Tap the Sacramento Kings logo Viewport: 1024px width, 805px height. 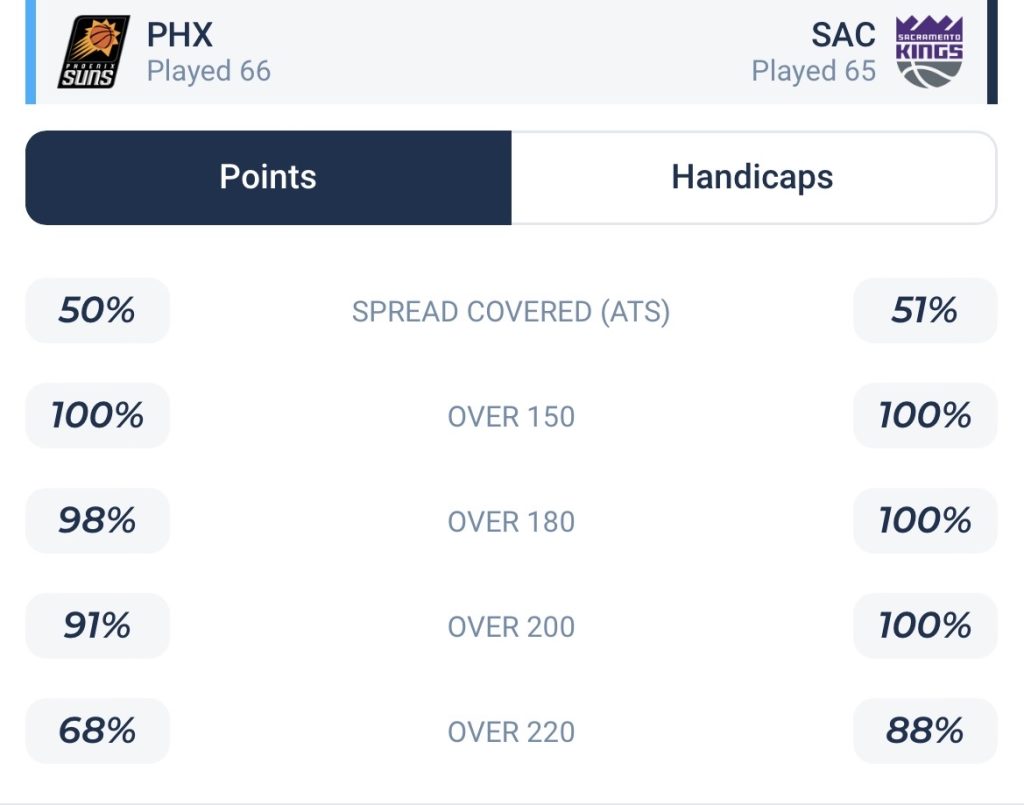click(x=929, y=51)
